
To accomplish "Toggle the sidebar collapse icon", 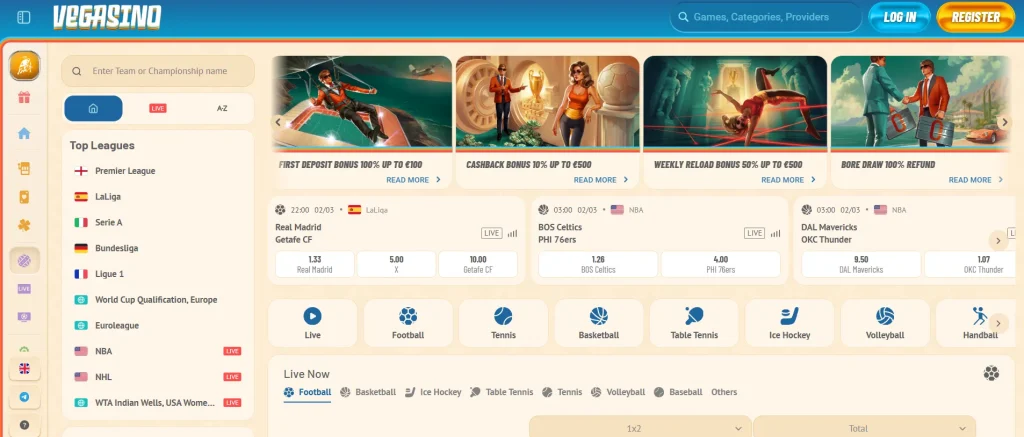I will (x=24, y=17).
